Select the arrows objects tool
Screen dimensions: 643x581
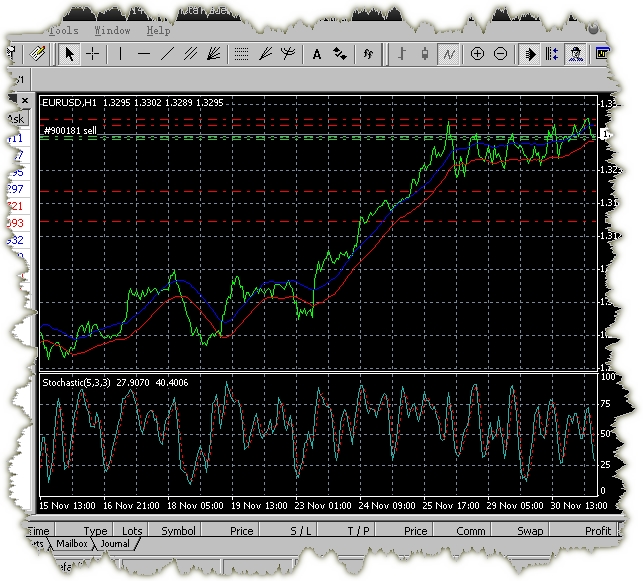(340, 54)
